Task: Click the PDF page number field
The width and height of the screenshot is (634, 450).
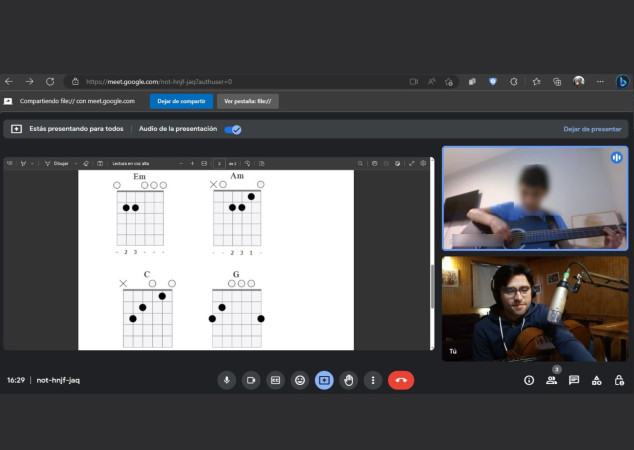Action: (219, 163)
